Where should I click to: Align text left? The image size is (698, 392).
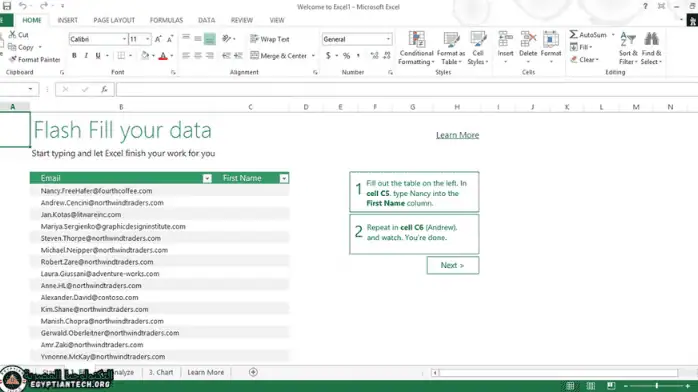pos(186,56)
